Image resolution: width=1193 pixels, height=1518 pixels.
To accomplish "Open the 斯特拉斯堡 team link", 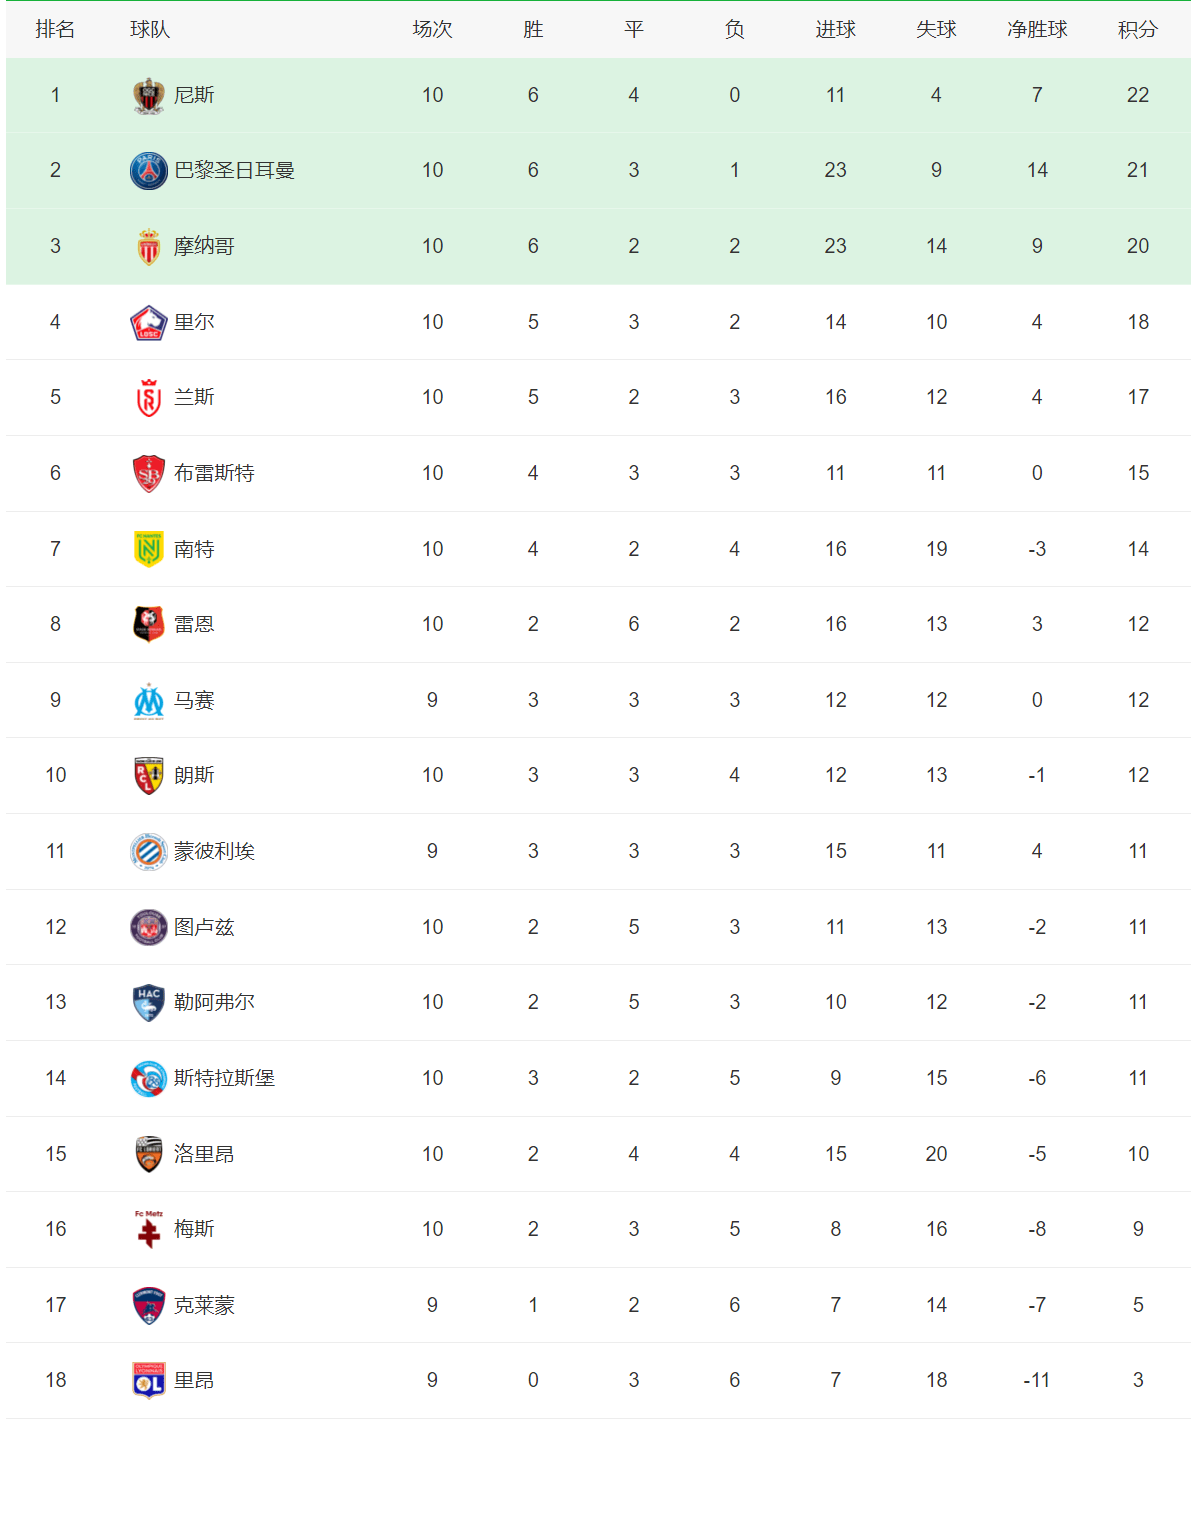I will point(224,1078).
